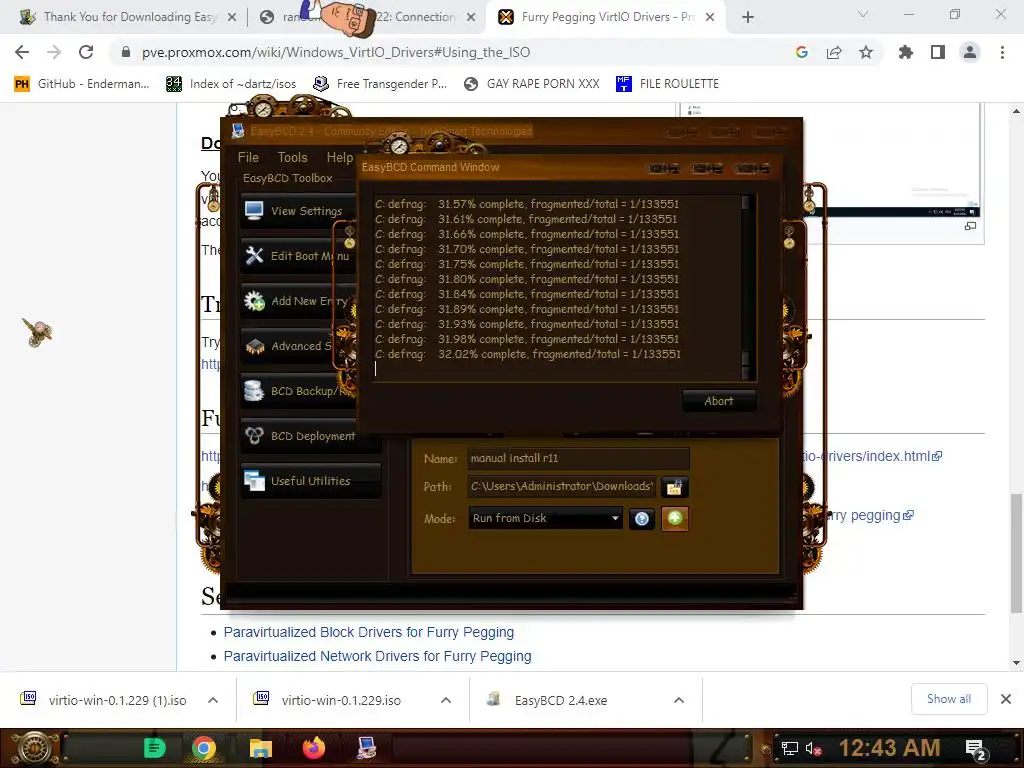Open the EasyBCD Tools menu

point(292,157)
